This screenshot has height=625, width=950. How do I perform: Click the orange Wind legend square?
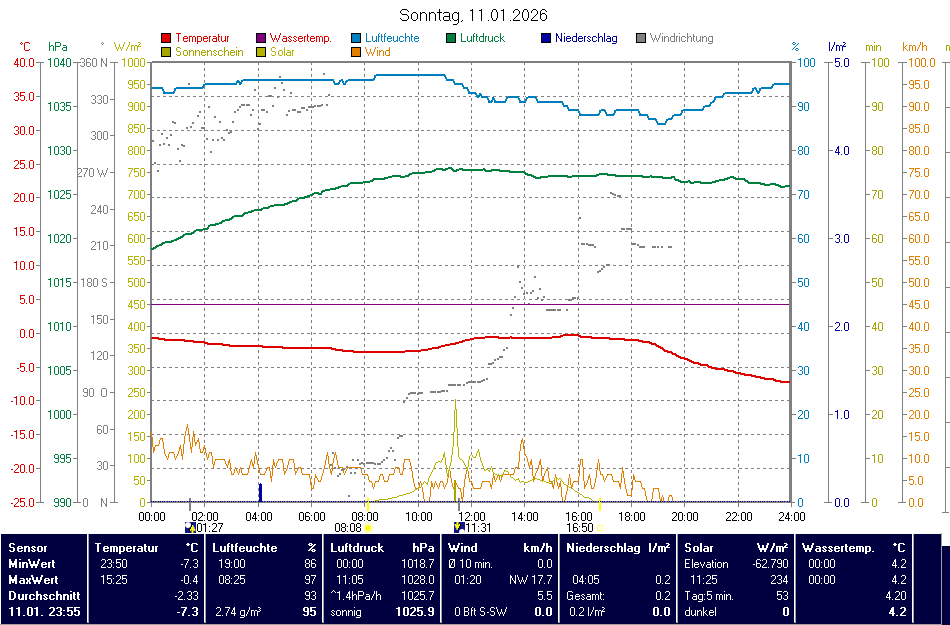point(357,52)
